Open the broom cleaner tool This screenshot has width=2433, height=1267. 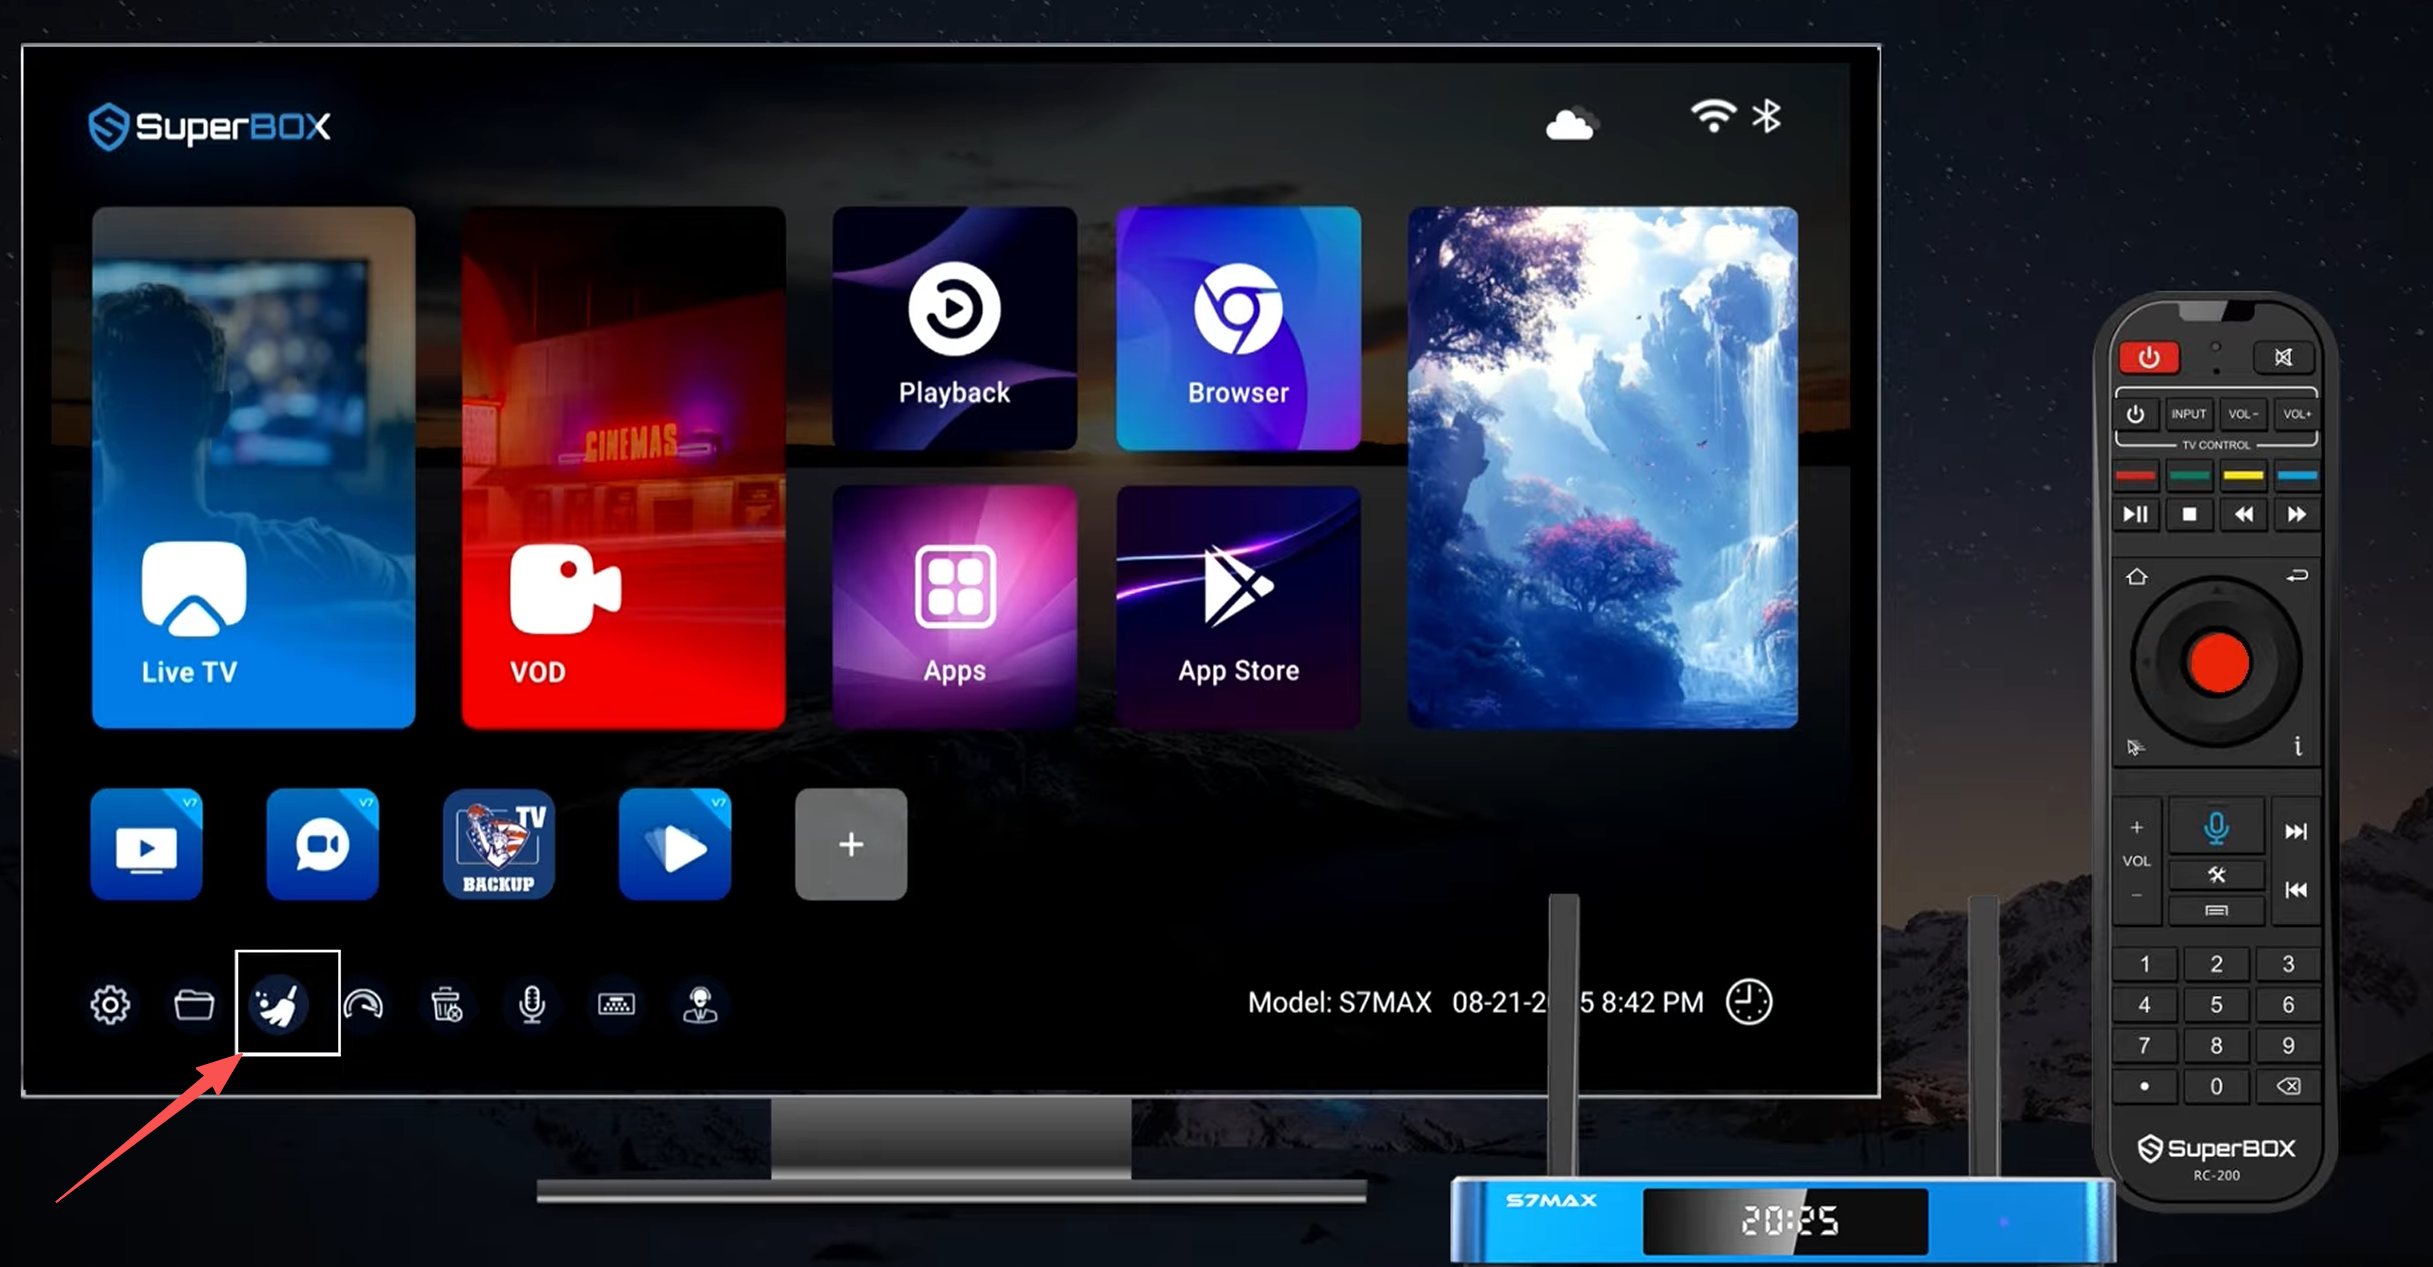coord(279,1003)
